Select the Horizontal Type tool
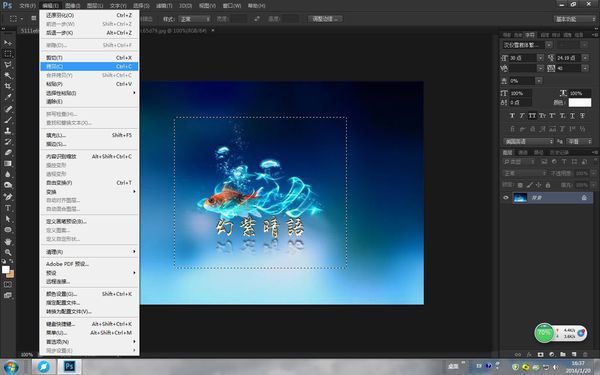 (8, 208)
